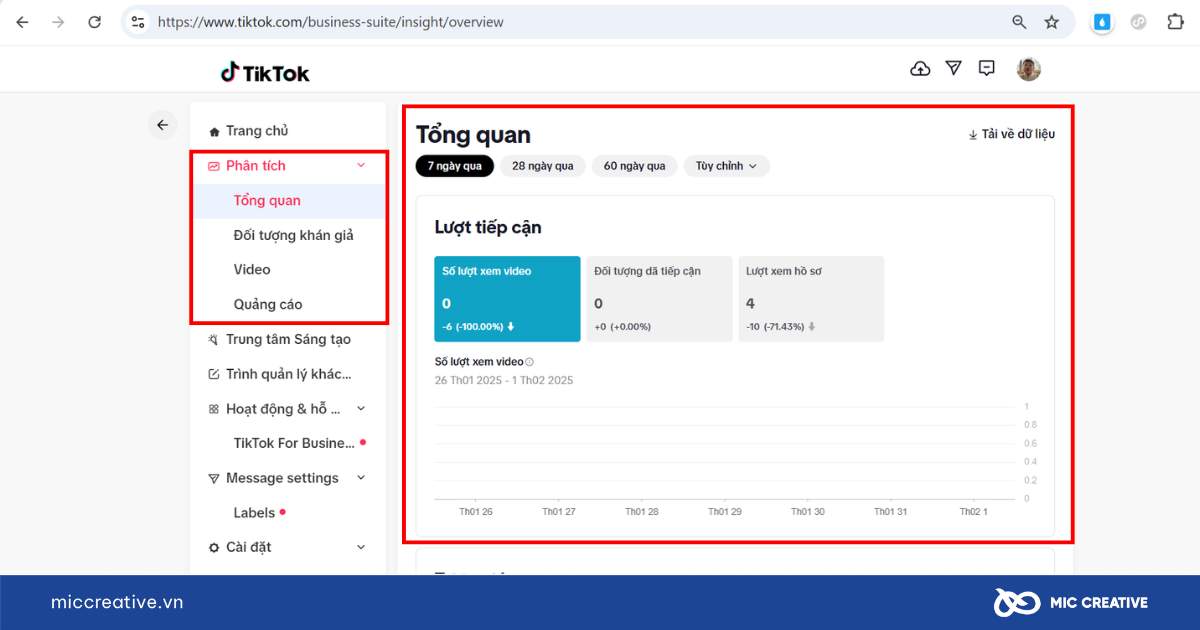Open the gray circular extension icon
The width and height of the screenshot is (1200, 630).
1138,21
